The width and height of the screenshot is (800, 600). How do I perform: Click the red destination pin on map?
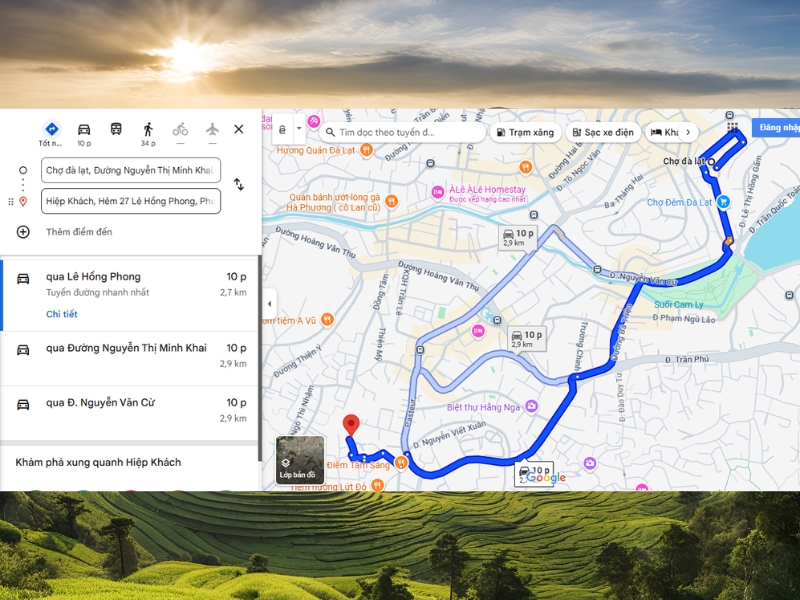350,424
